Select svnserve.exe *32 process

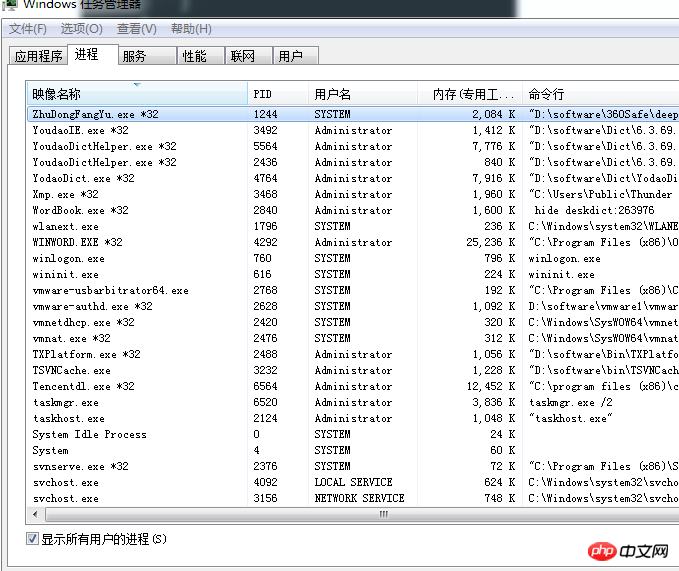tap(80, 467)
